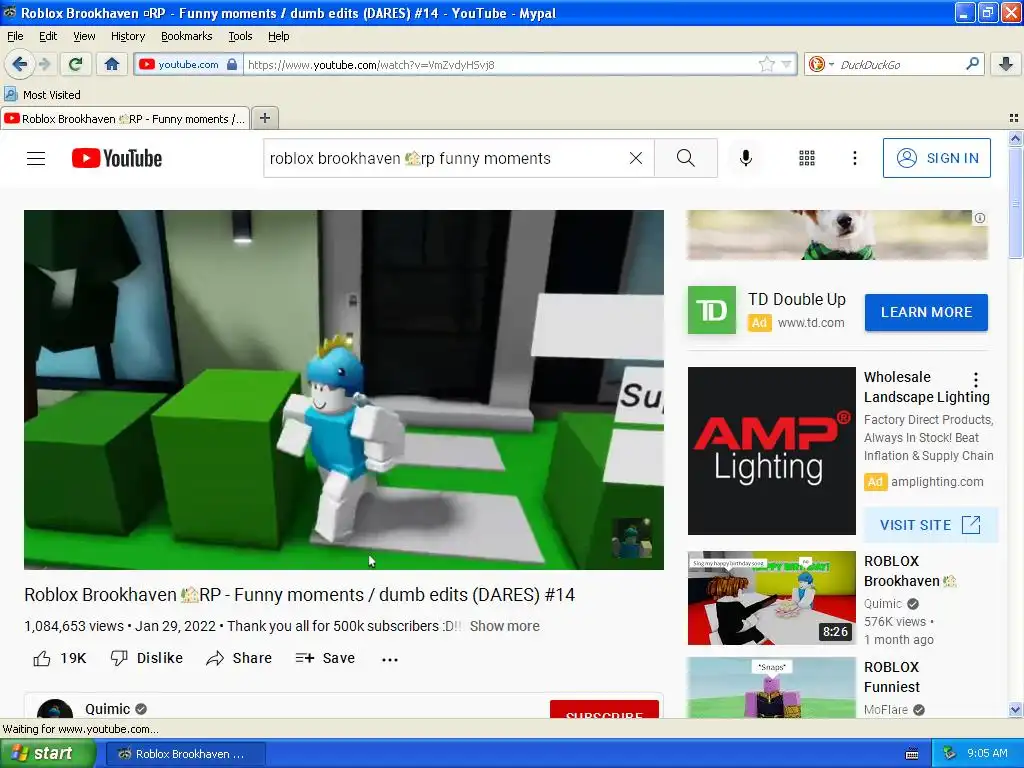
Task: Click the SIGN IN button
Action: click(x=936, y=158)
